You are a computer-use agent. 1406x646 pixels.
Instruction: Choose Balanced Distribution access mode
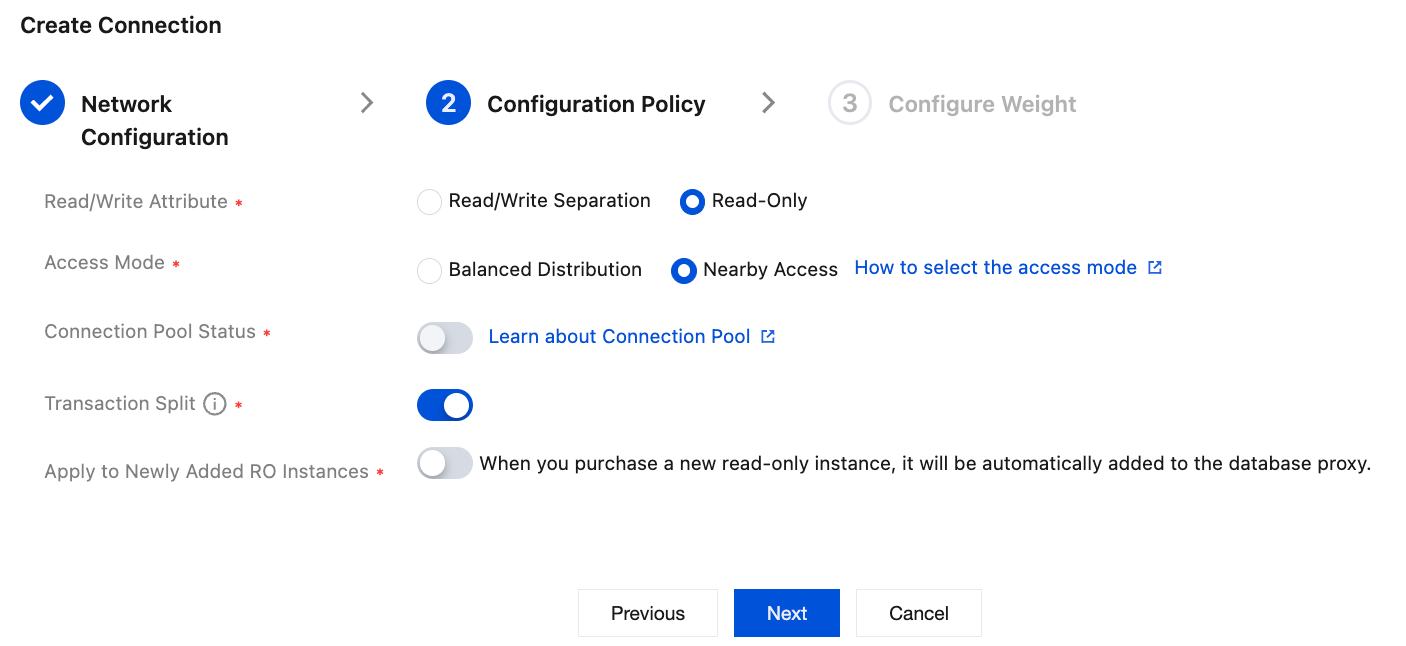click(429, 271)
